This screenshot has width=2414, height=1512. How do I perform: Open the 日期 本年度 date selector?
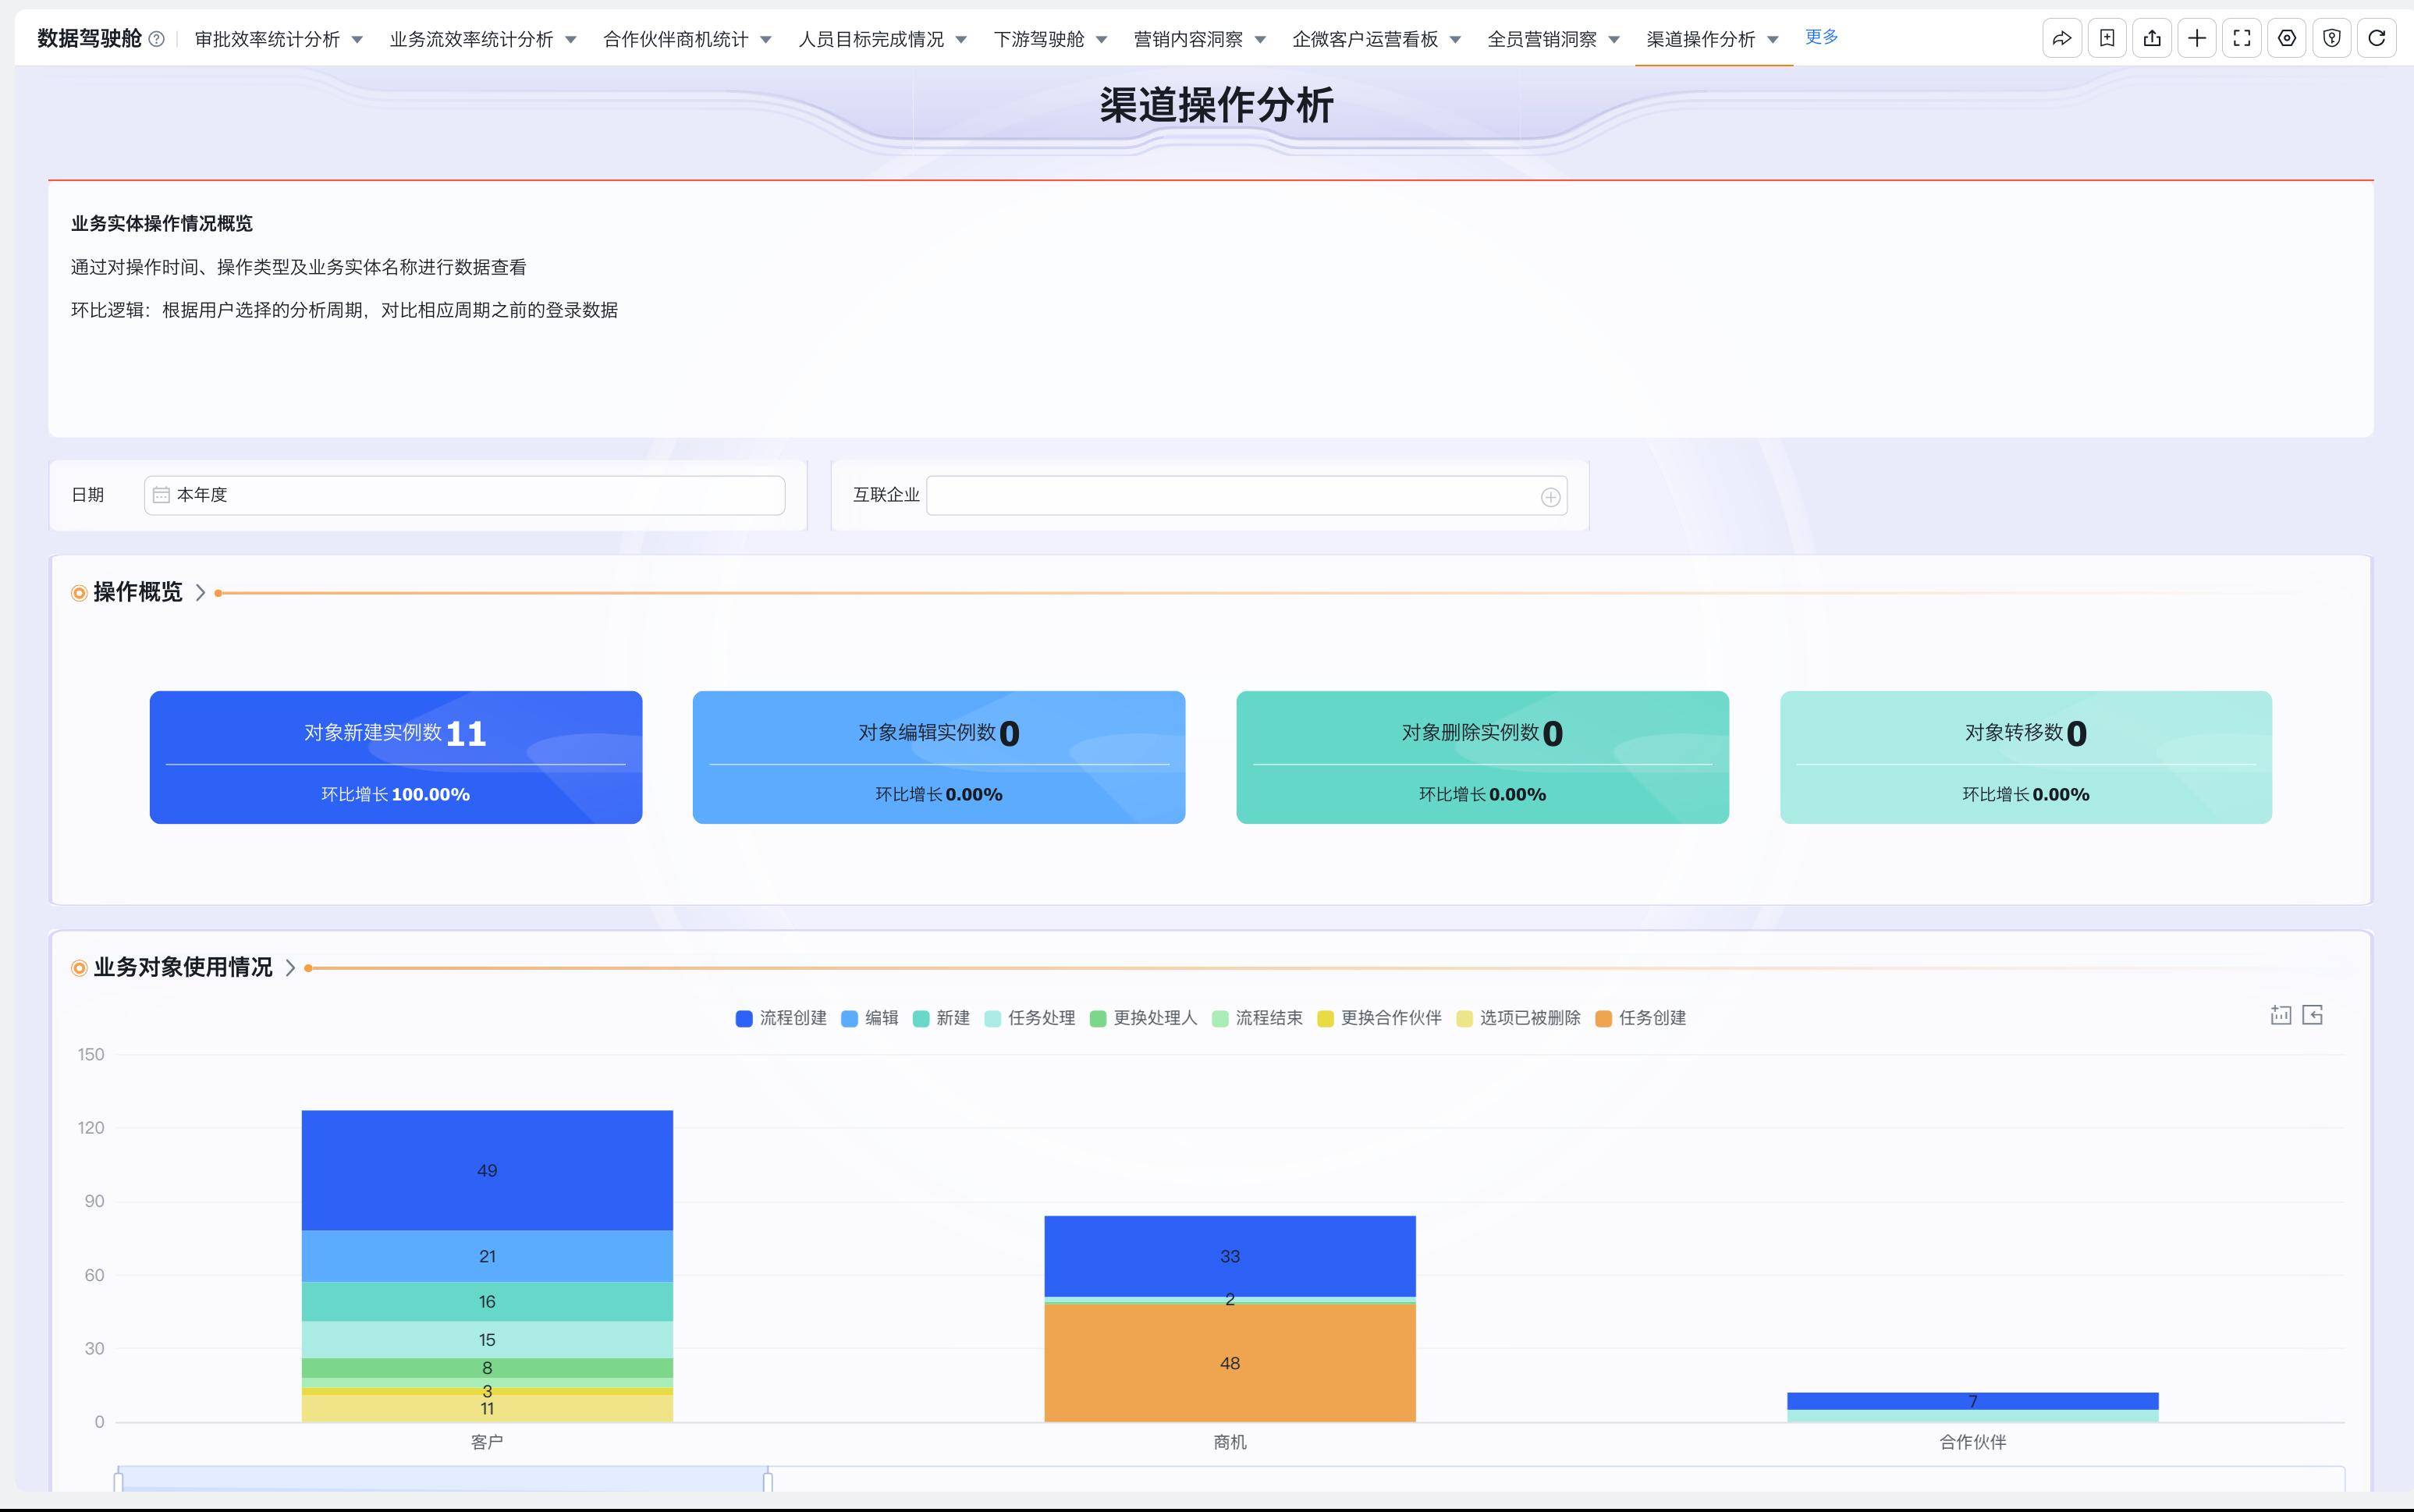pos(464,495)
